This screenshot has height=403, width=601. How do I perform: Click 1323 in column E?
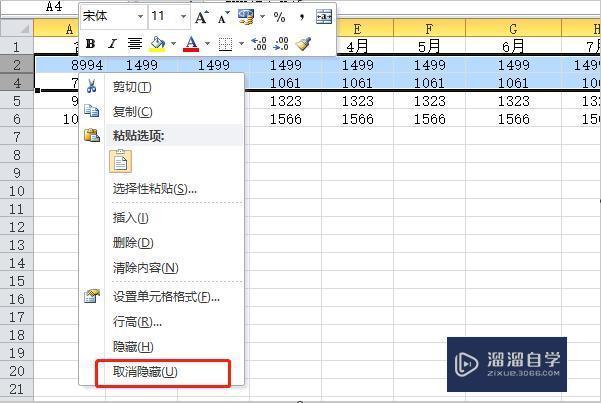pyautogui.click(x=357, y=101)
